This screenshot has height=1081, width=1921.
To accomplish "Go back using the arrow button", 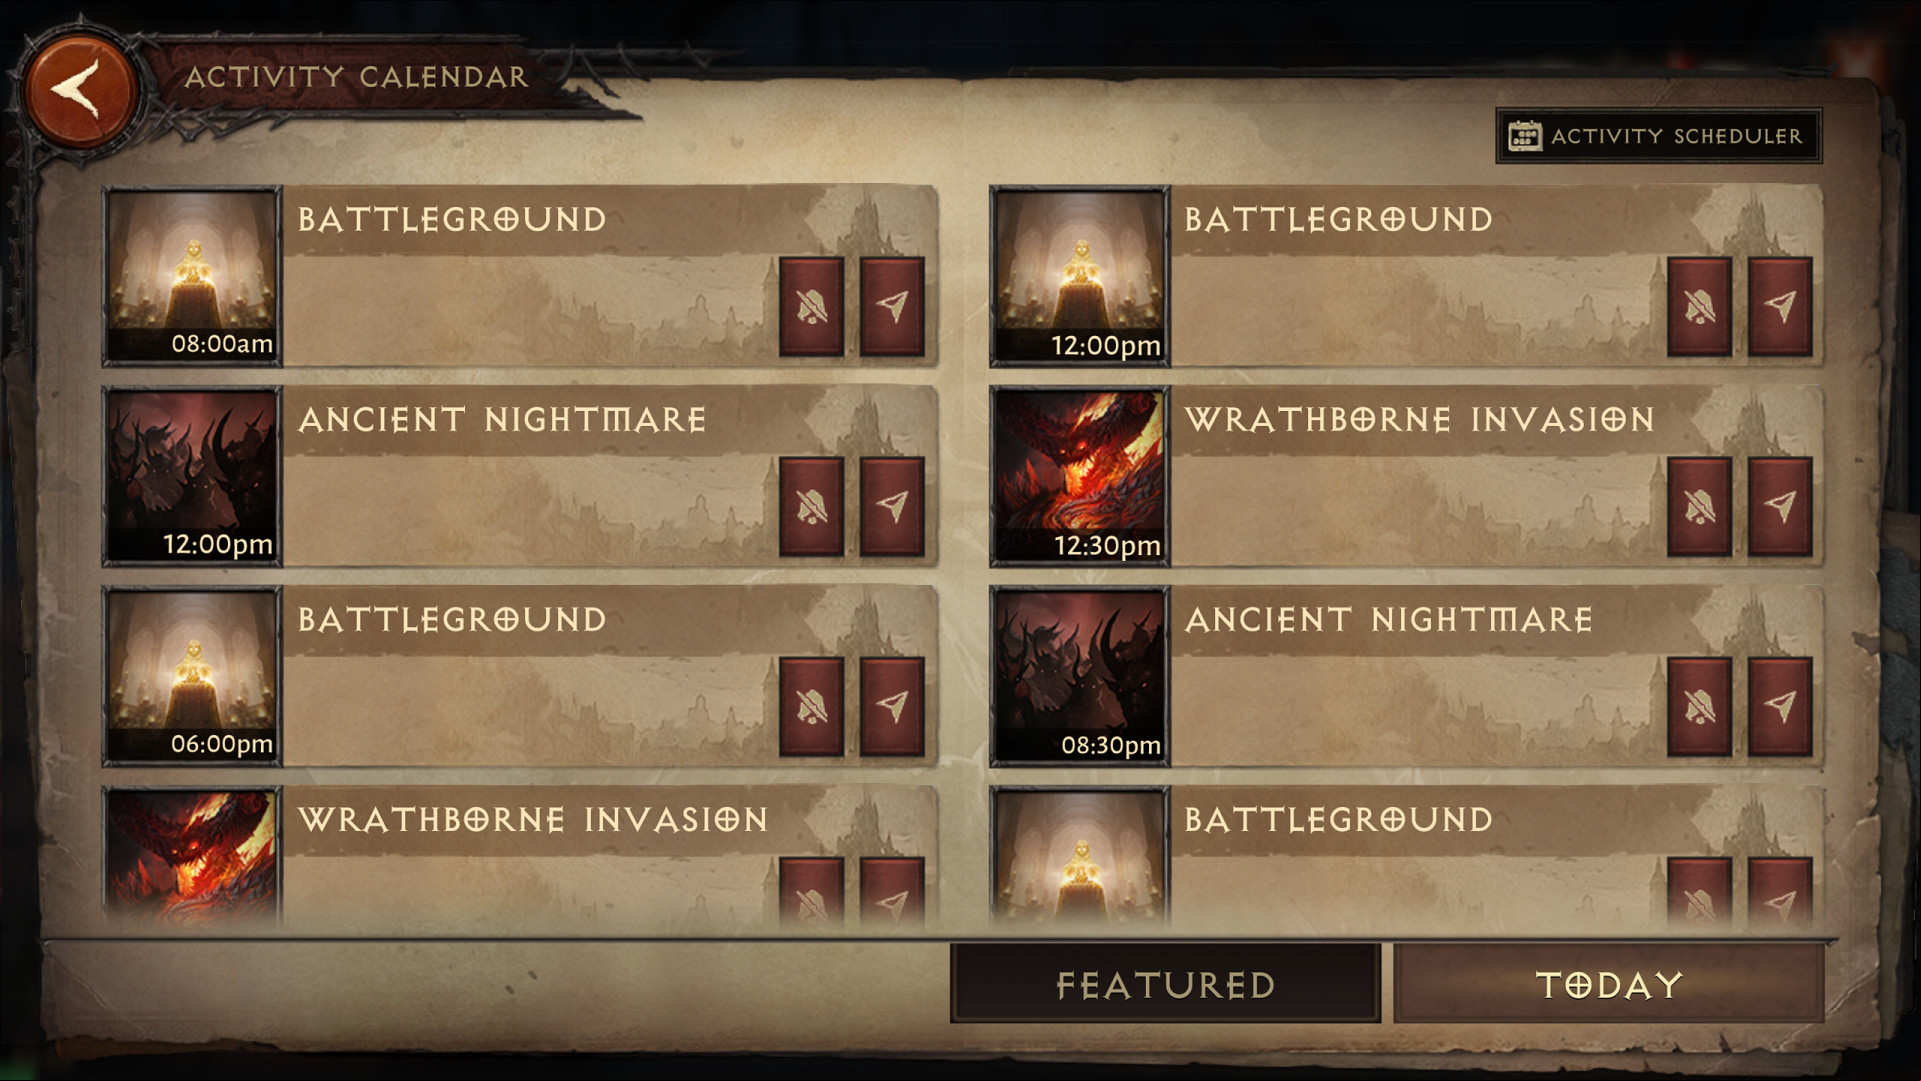I will [79, 90].
